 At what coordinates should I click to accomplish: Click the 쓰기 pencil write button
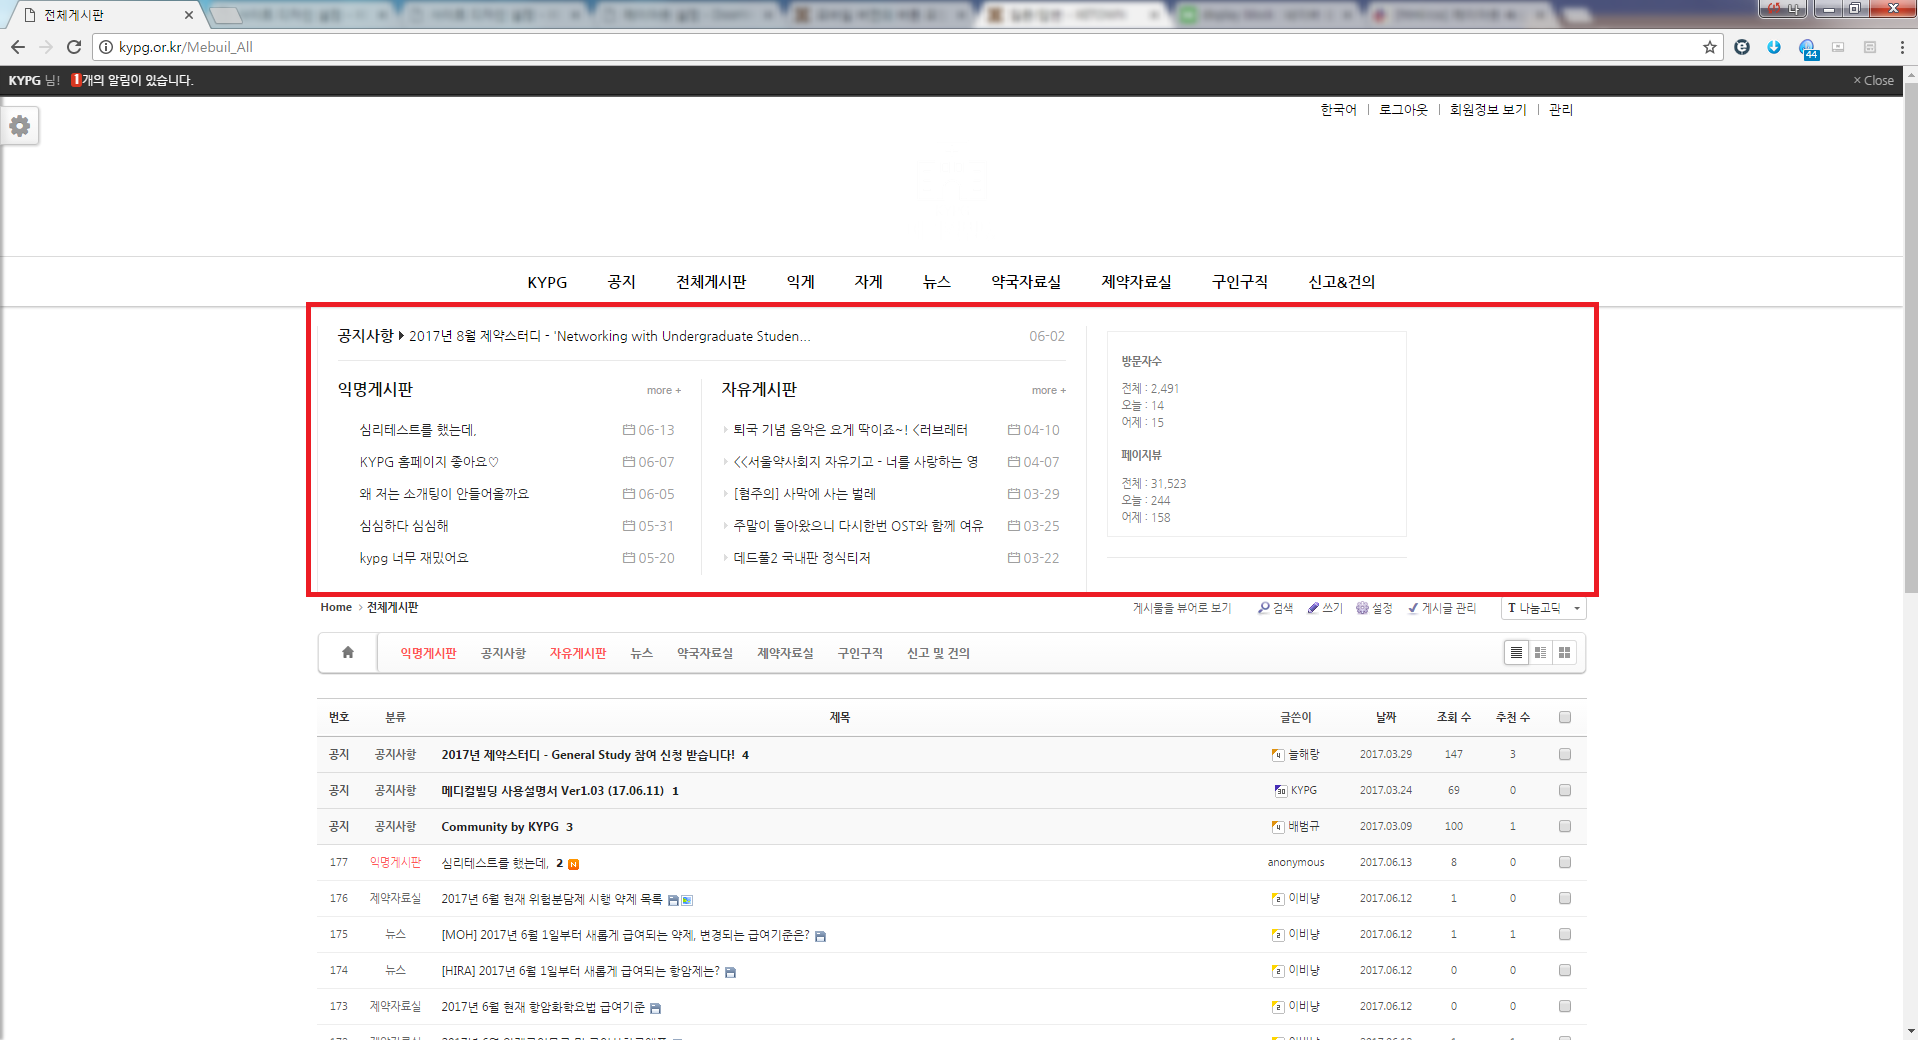click(1325, 608)
